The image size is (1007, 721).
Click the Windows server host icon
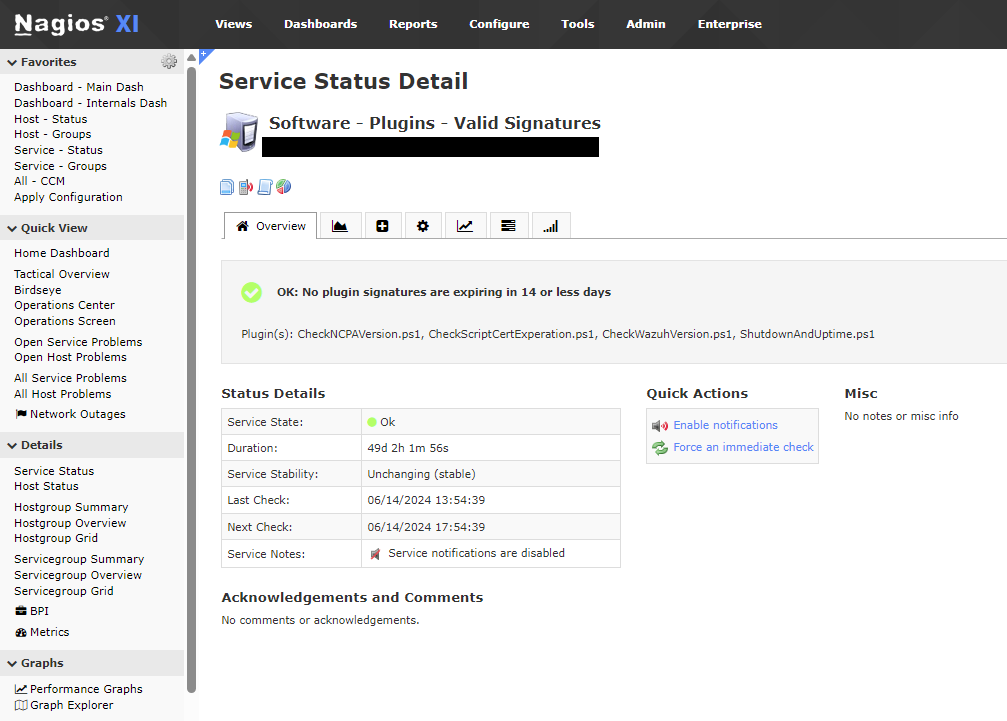(x=239, y=132)
